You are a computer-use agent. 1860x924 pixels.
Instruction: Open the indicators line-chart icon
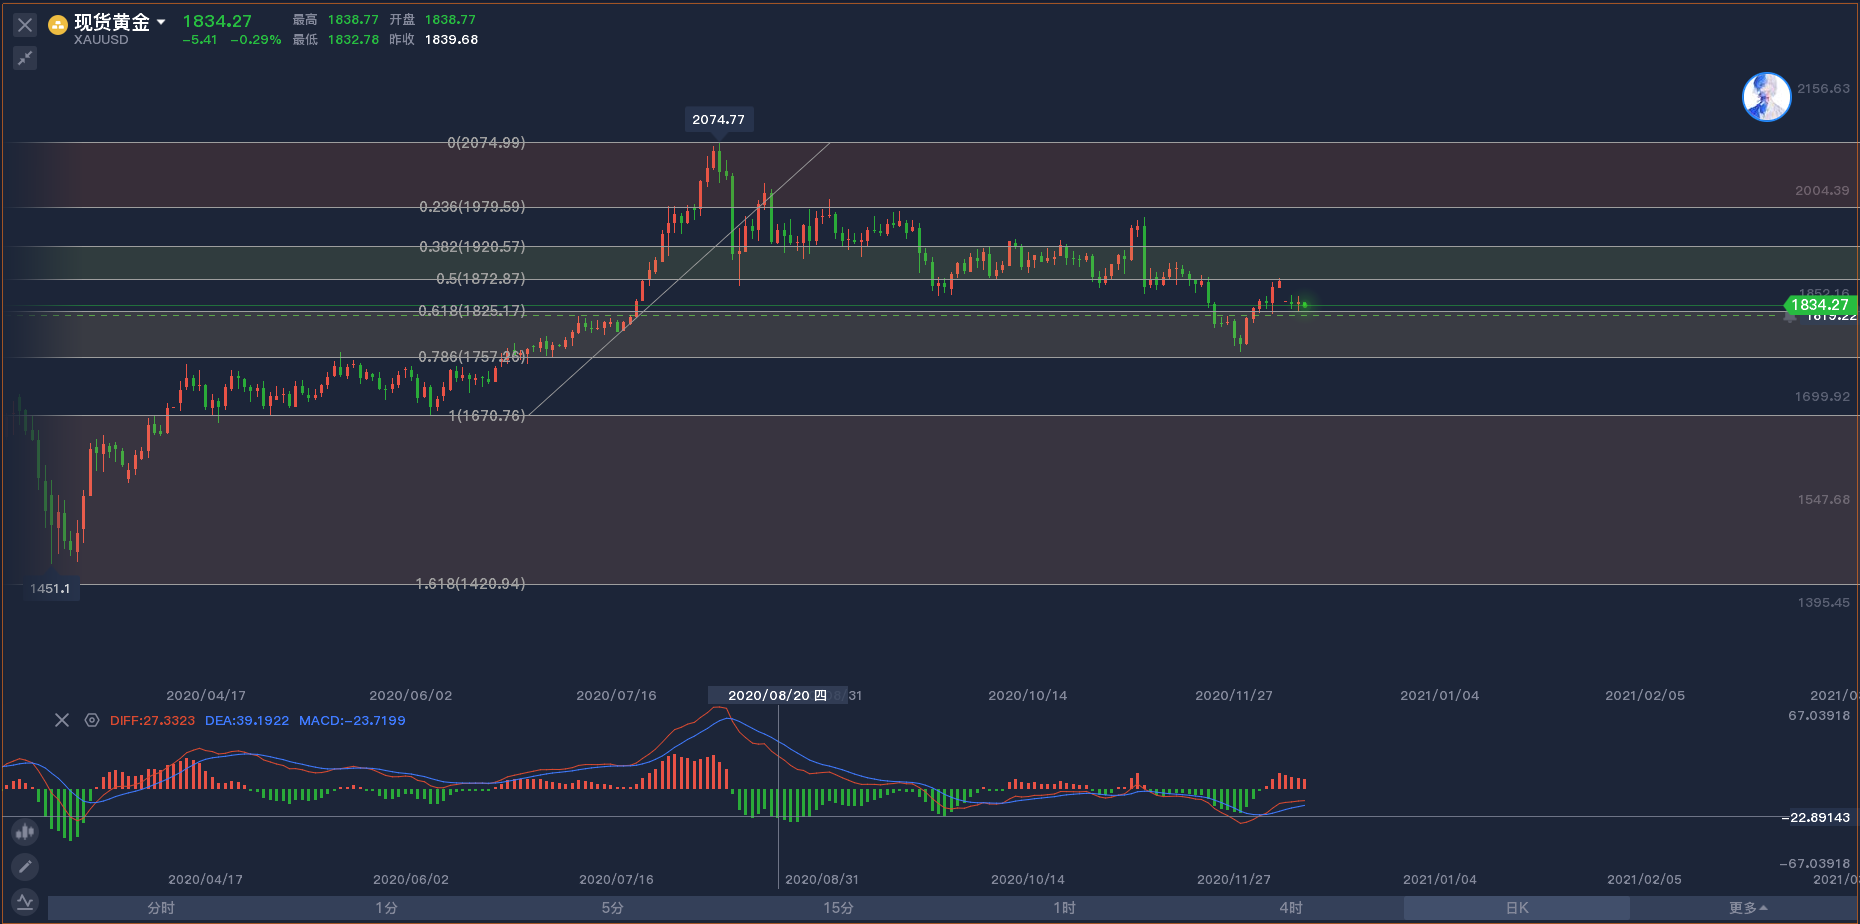25,902
